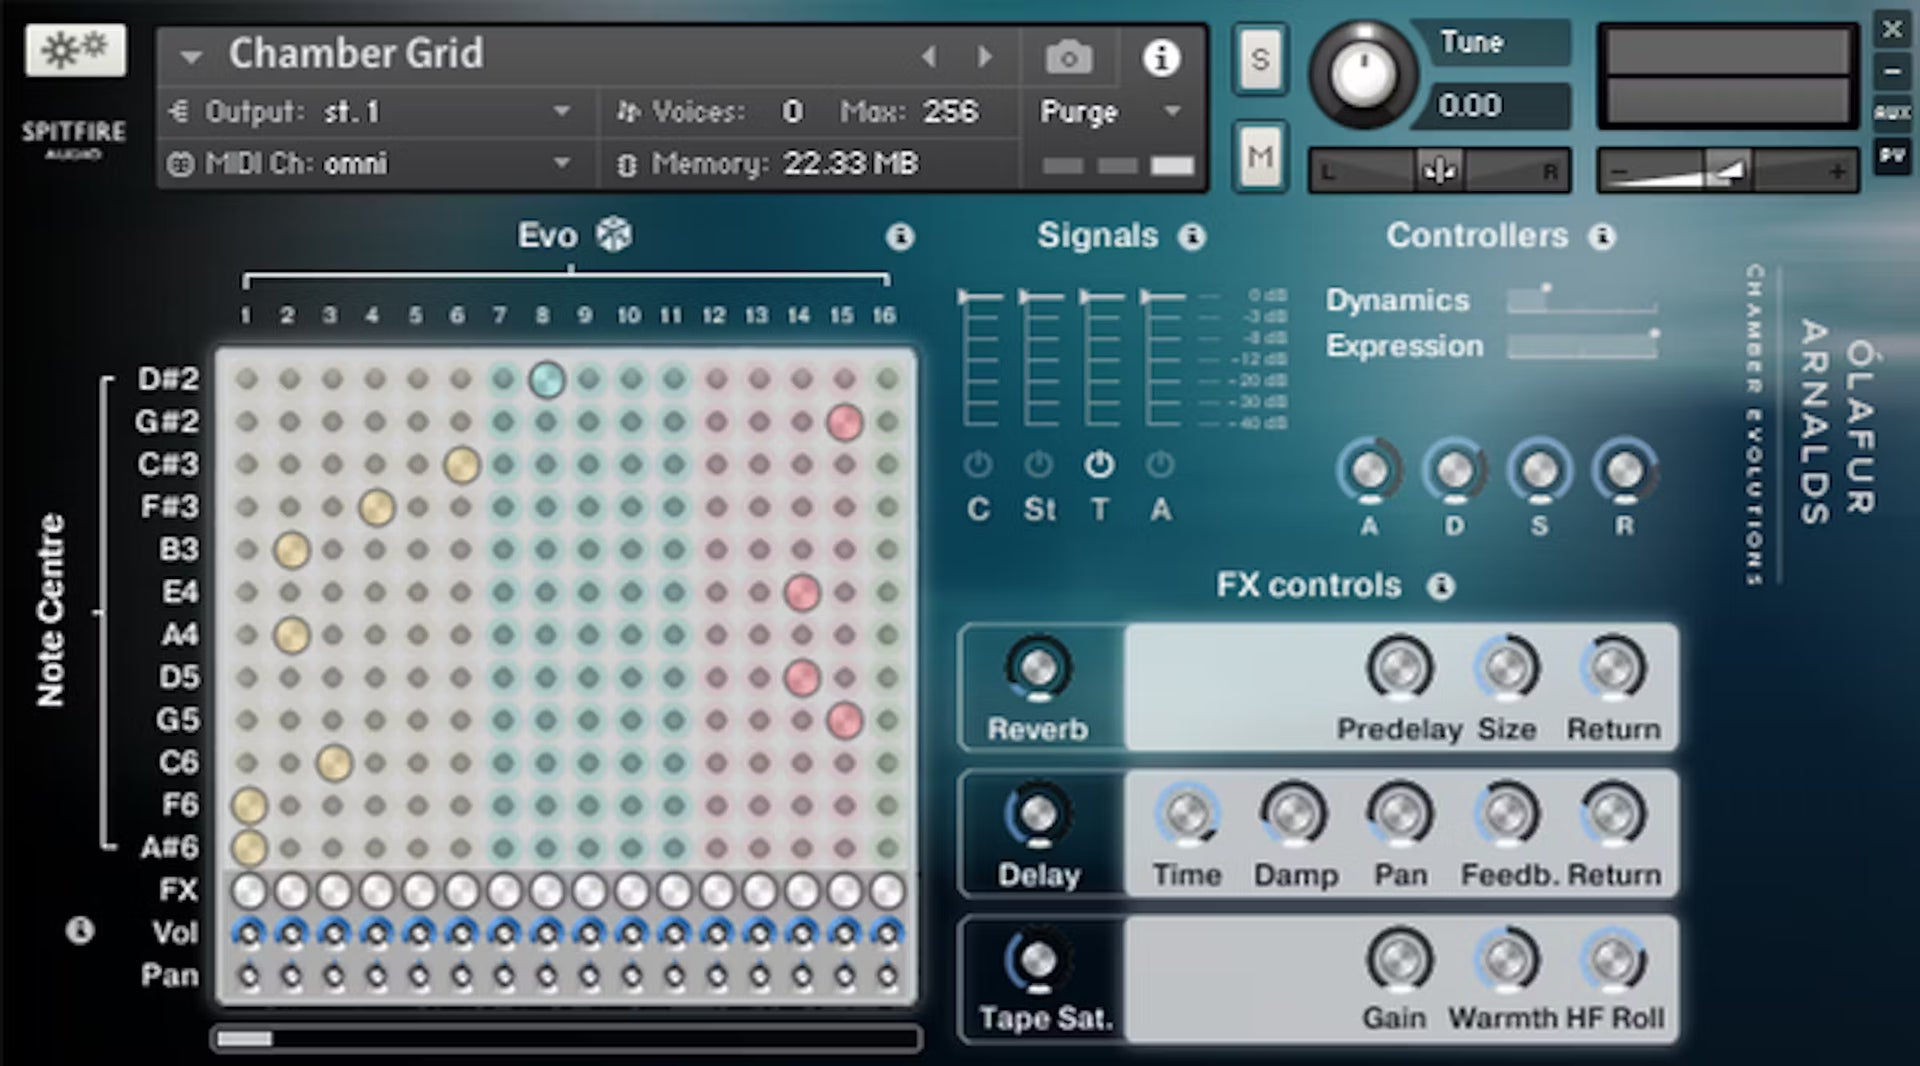This screenshot has height=1066, width=1920.
Task: Open the MIDI Ch omni dropdown
Action: (562, 163)
